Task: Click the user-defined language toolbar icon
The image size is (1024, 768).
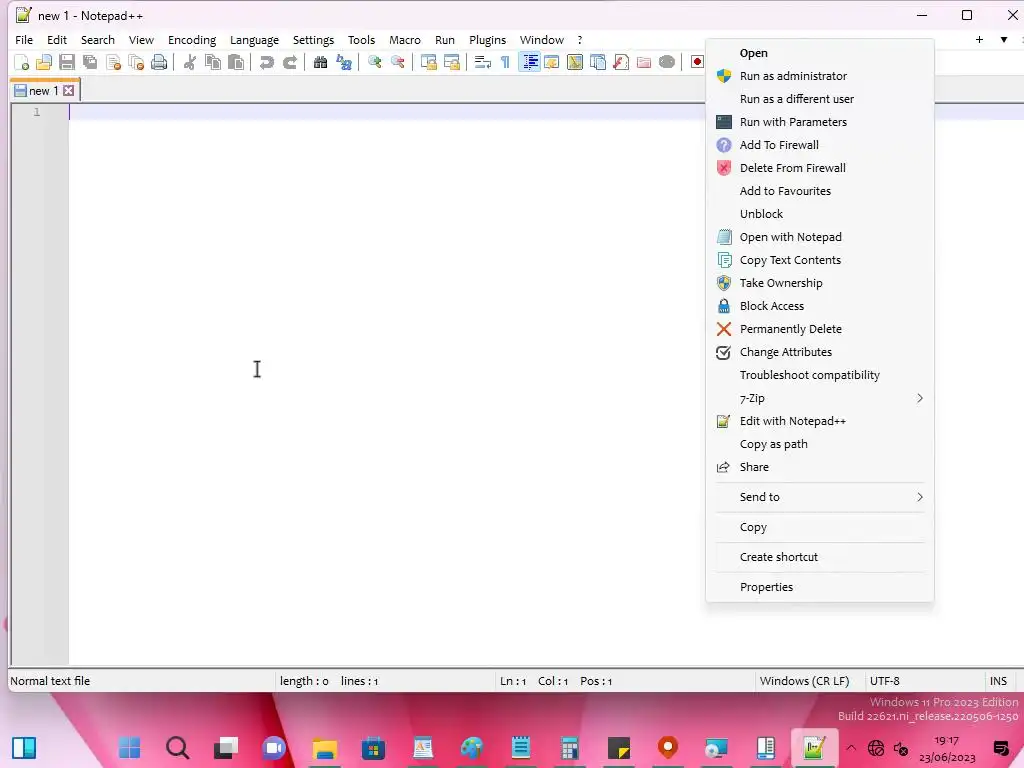Action: click(x=552, y=63)
